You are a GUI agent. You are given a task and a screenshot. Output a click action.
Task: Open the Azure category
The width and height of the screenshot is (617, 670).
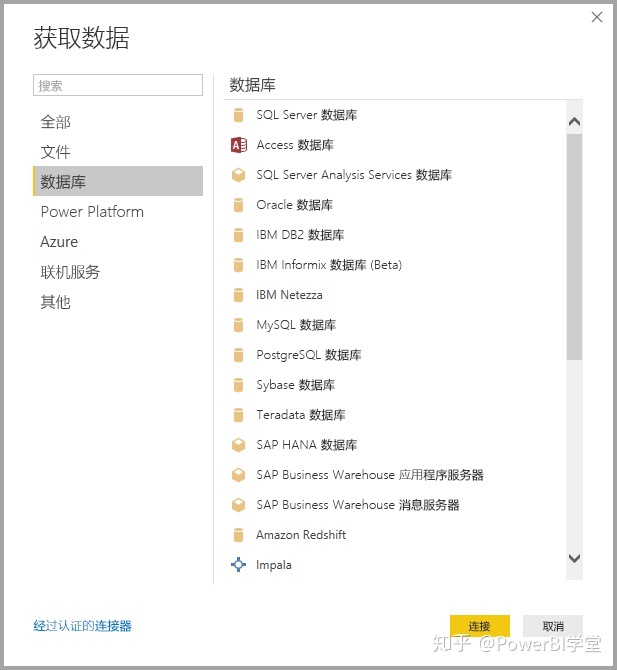pyautogui.click(x=118, y=242)
